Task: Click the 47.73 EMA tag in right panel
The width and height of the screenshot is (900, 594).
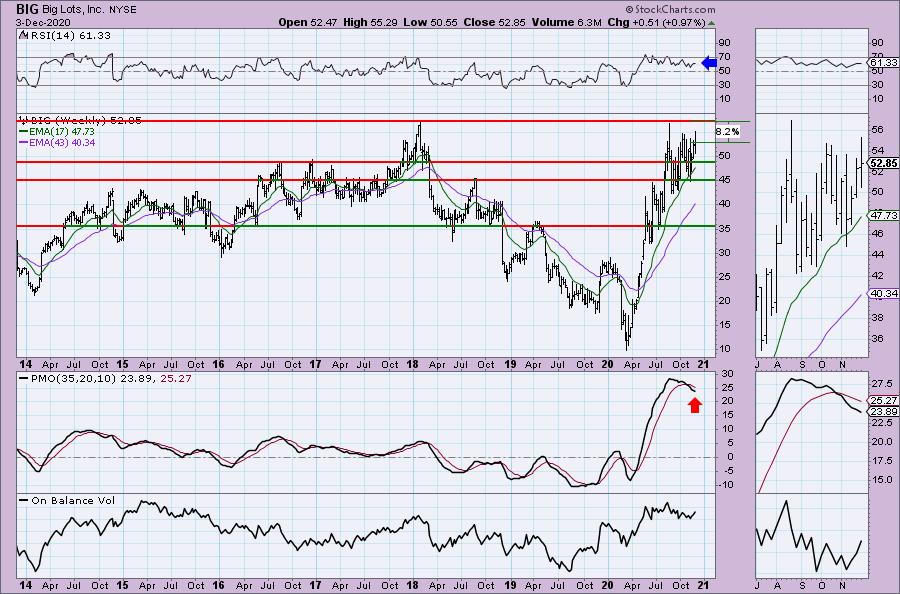Action: point(884,215)
